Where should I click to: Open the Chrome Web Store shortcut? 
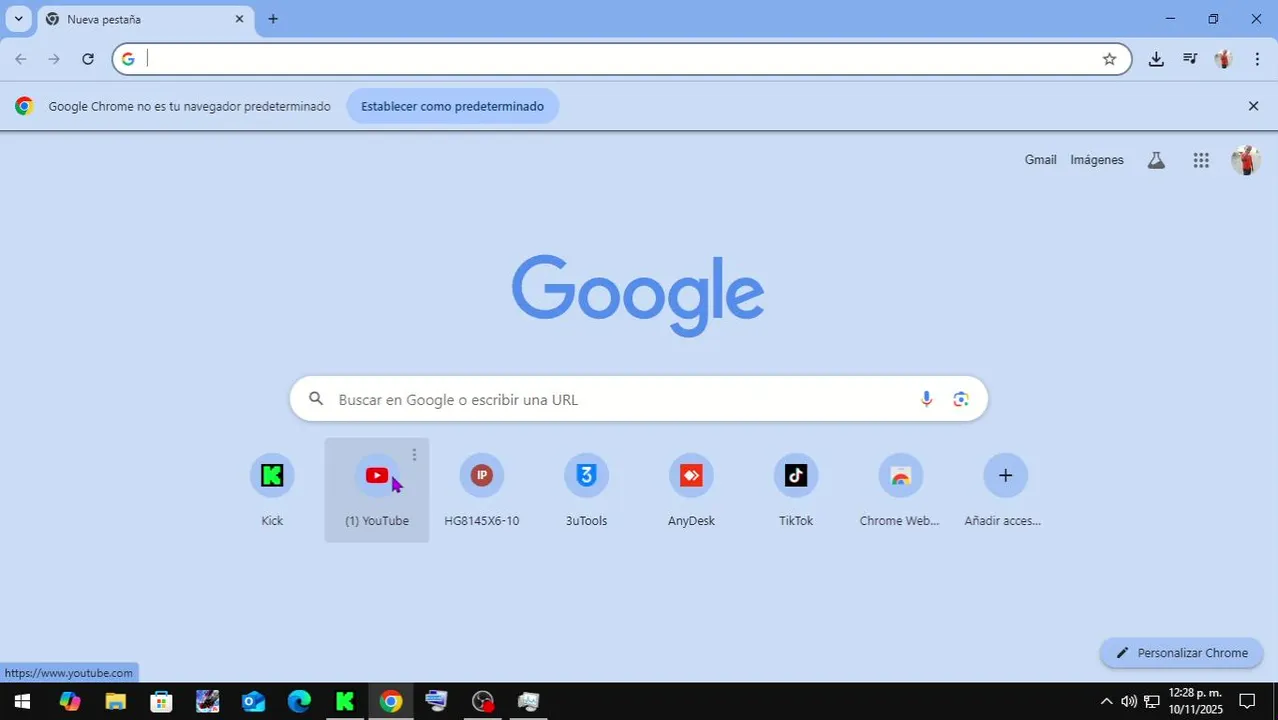point(900,490)
